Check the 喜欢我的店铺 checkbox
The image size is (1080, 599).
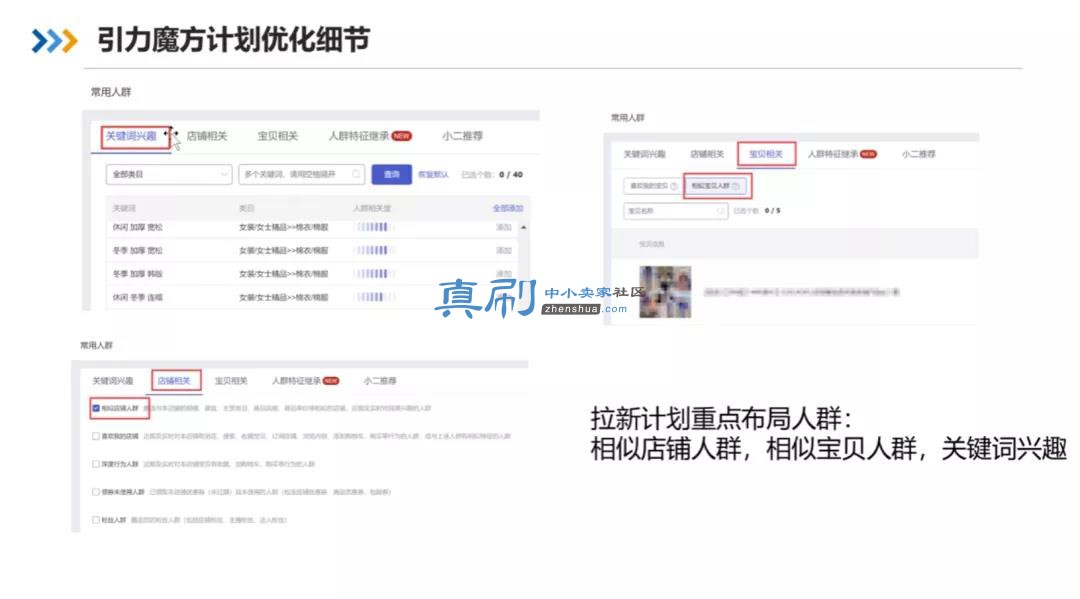click(96, 436)
